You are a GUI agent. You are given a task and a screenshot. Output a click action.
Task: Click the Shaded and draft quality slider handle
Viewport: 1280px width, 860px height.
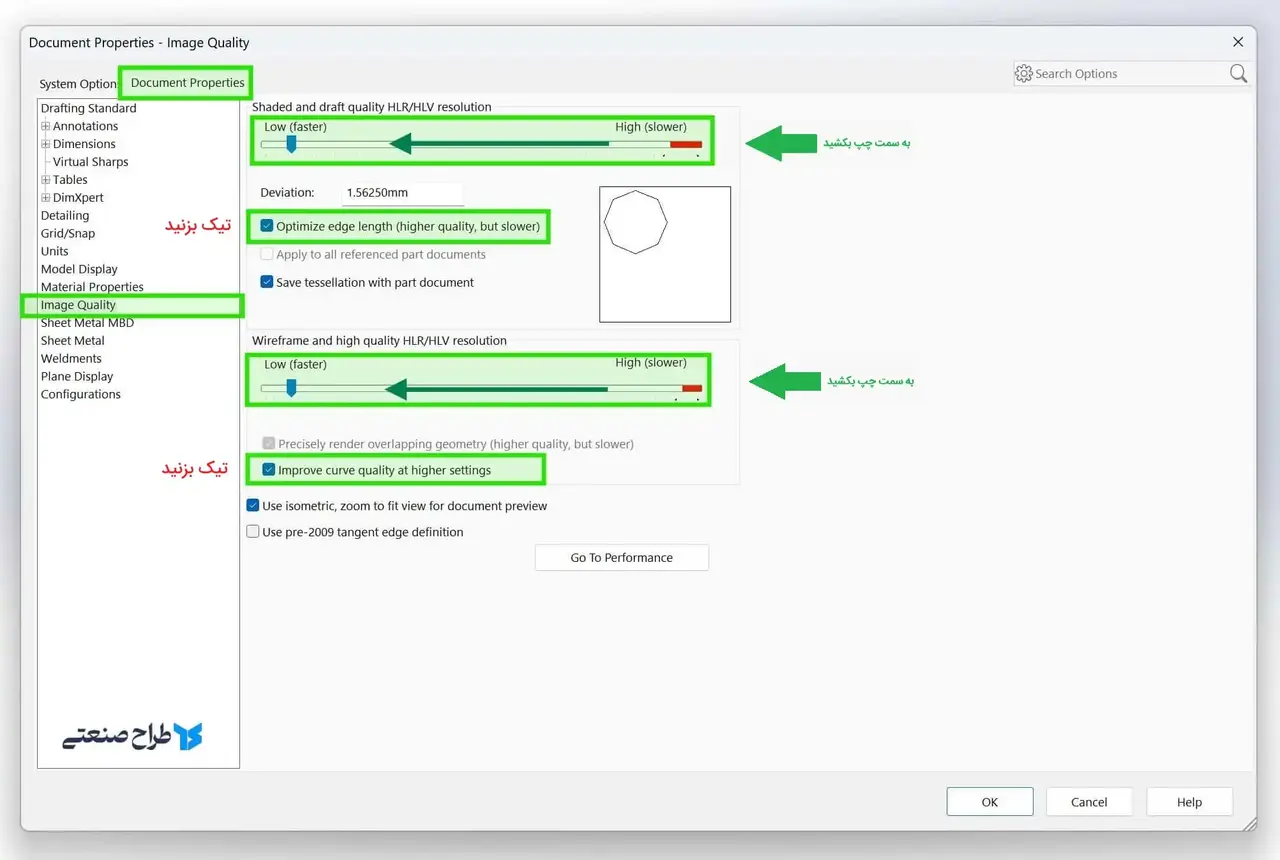click(291, 144)
